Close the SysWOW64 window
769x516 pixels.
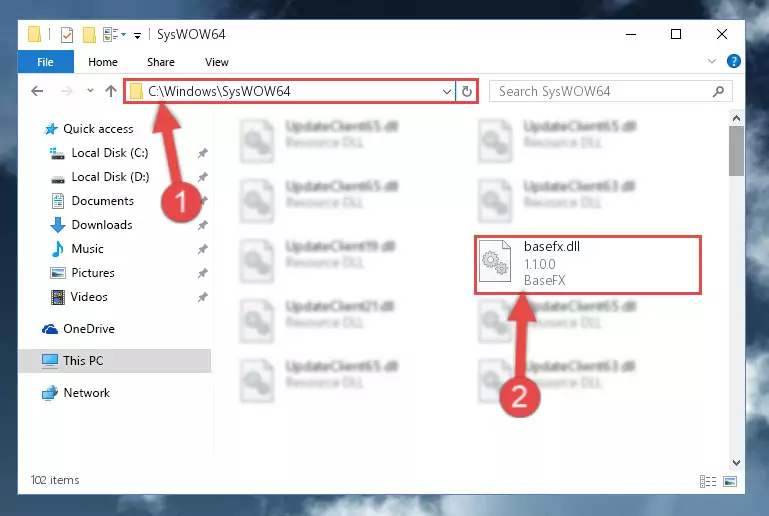click(722, 34)
